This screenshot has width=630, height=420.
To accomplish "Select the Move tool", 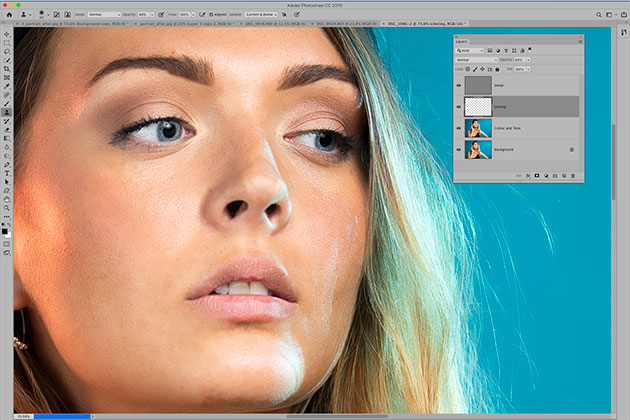I will point(7,35).
